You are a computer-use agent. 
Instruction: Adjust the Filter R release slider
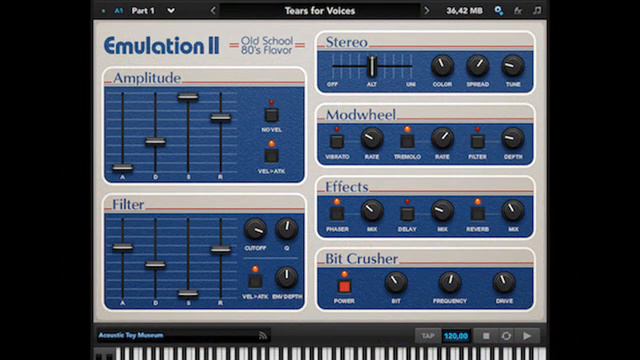point(221,250)
